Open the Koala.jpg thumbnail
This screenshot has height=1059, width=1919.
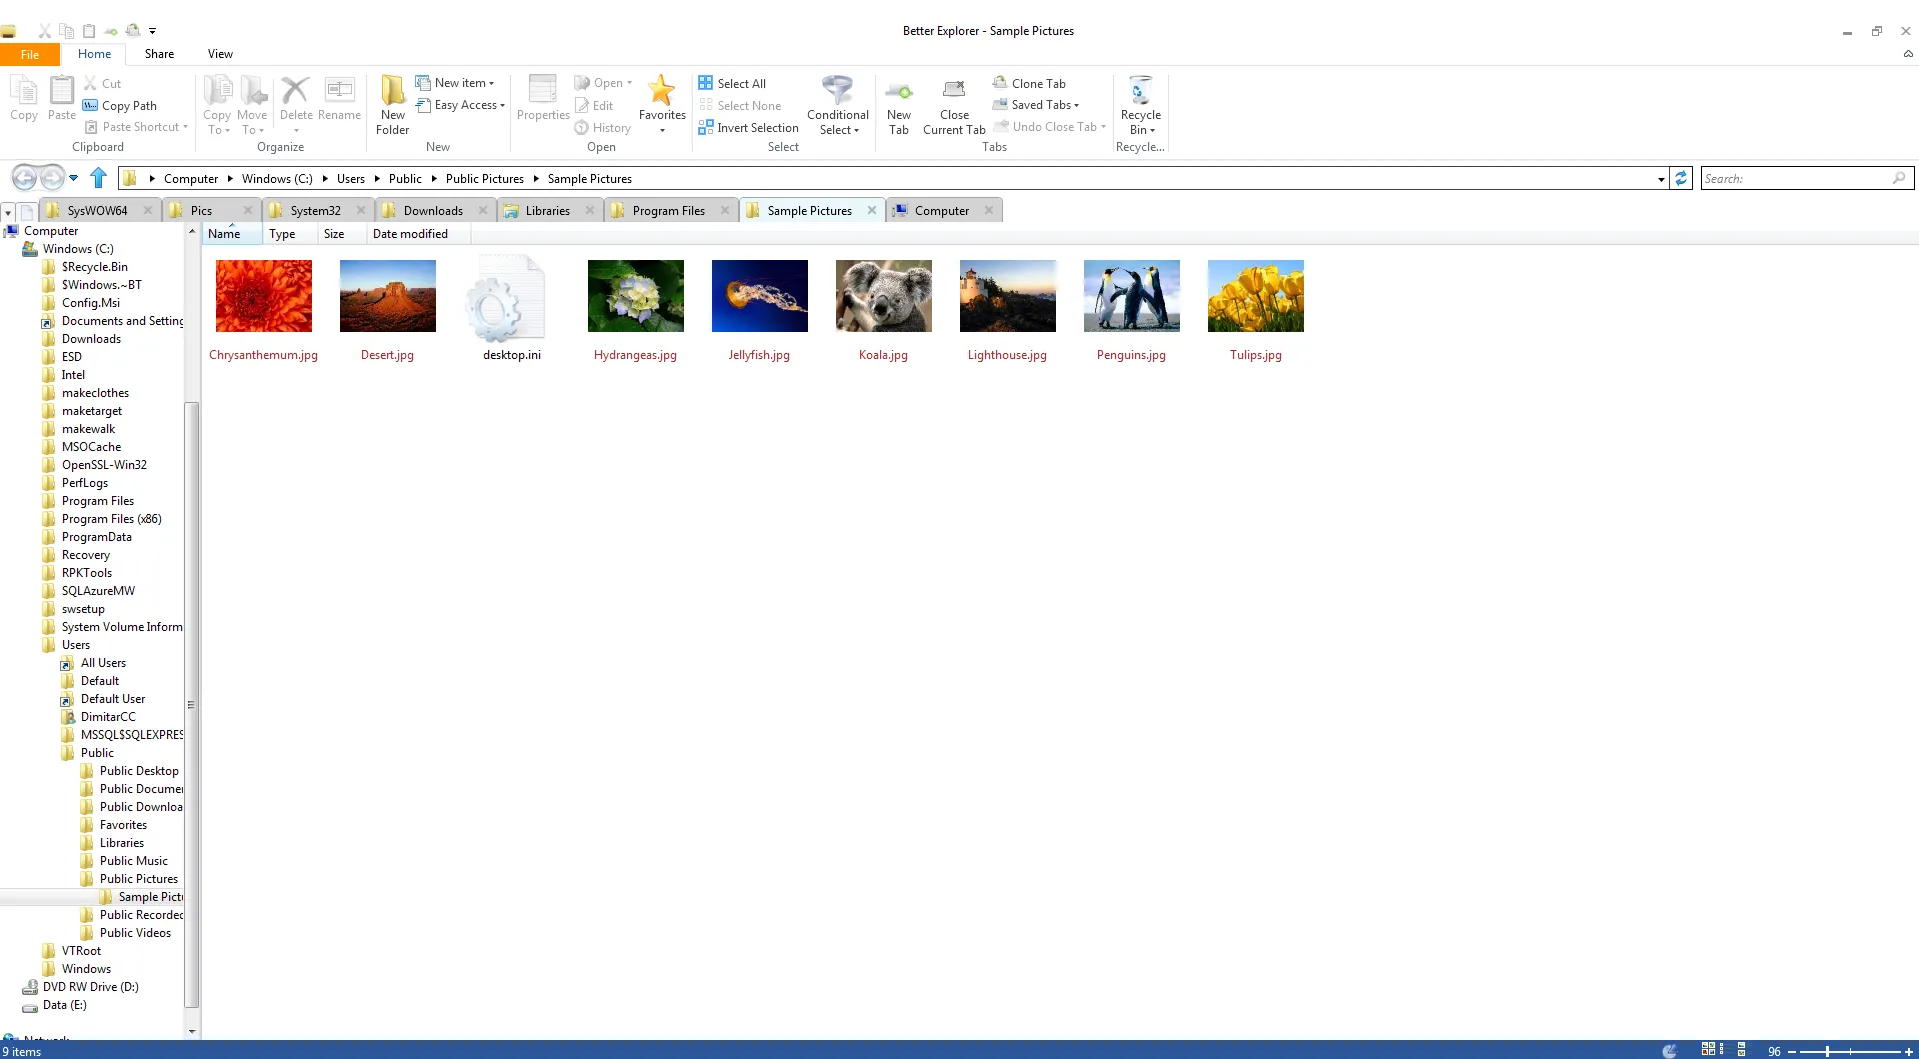[883, 296]
